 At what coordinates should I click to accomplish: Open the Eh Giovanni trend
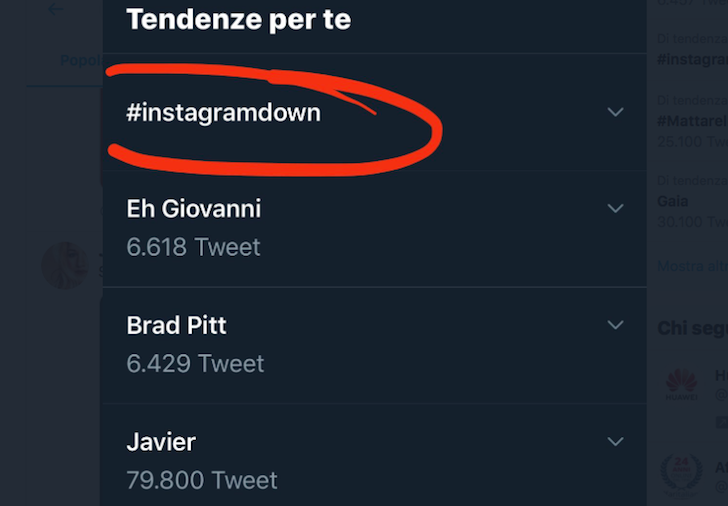coord(194,208)
